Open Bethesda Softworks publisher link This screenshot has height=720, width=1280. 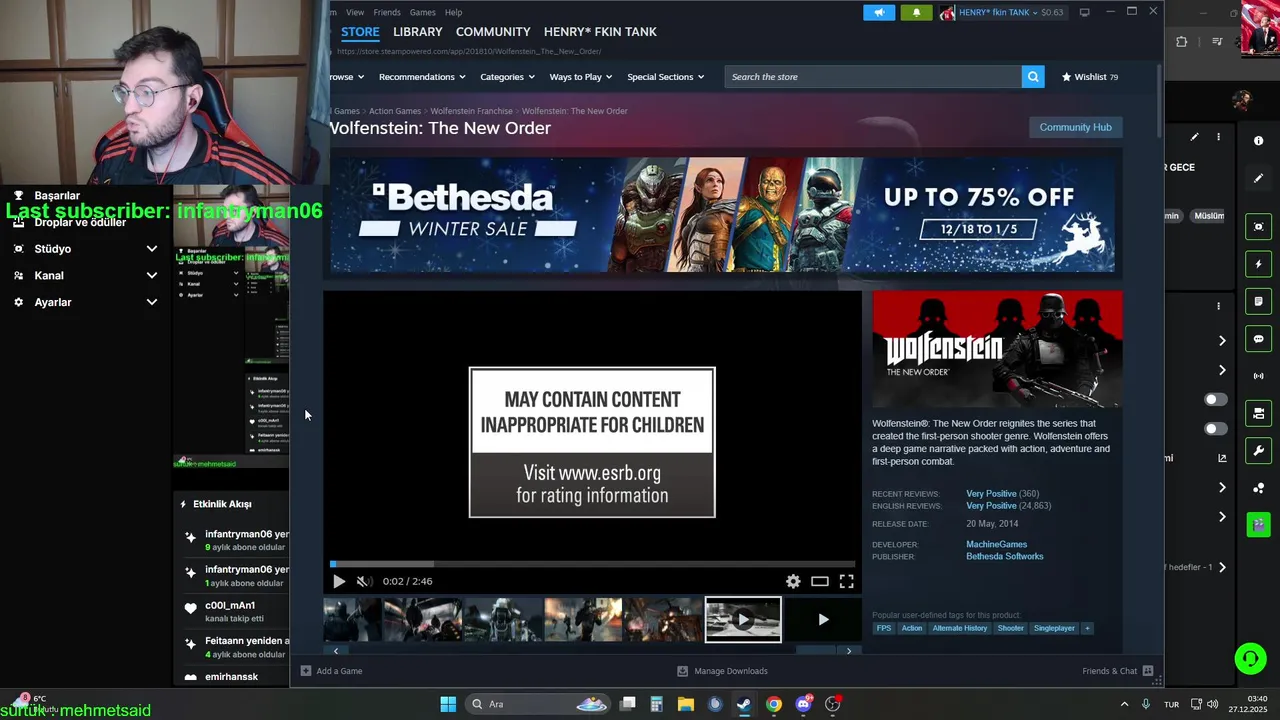[1004, 556]
